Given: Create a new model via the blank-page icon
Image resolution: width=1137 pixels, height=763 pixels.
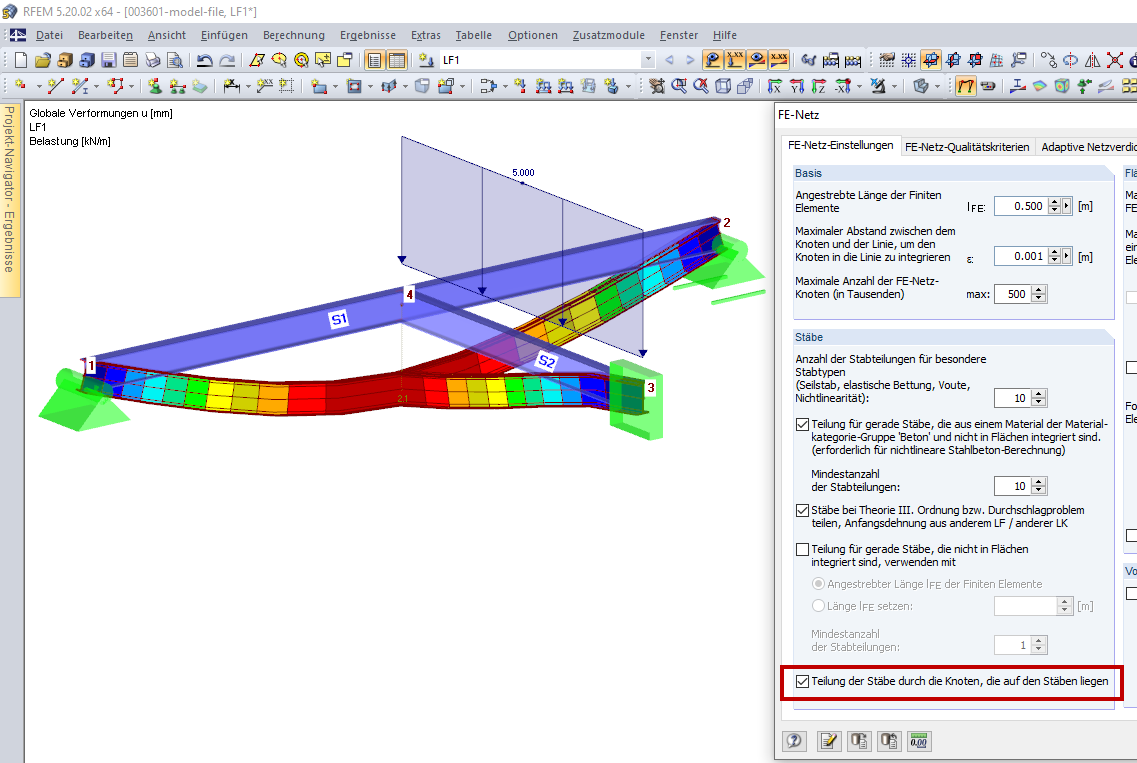Looking at the screenshot, I should click(x=21, y=60).
